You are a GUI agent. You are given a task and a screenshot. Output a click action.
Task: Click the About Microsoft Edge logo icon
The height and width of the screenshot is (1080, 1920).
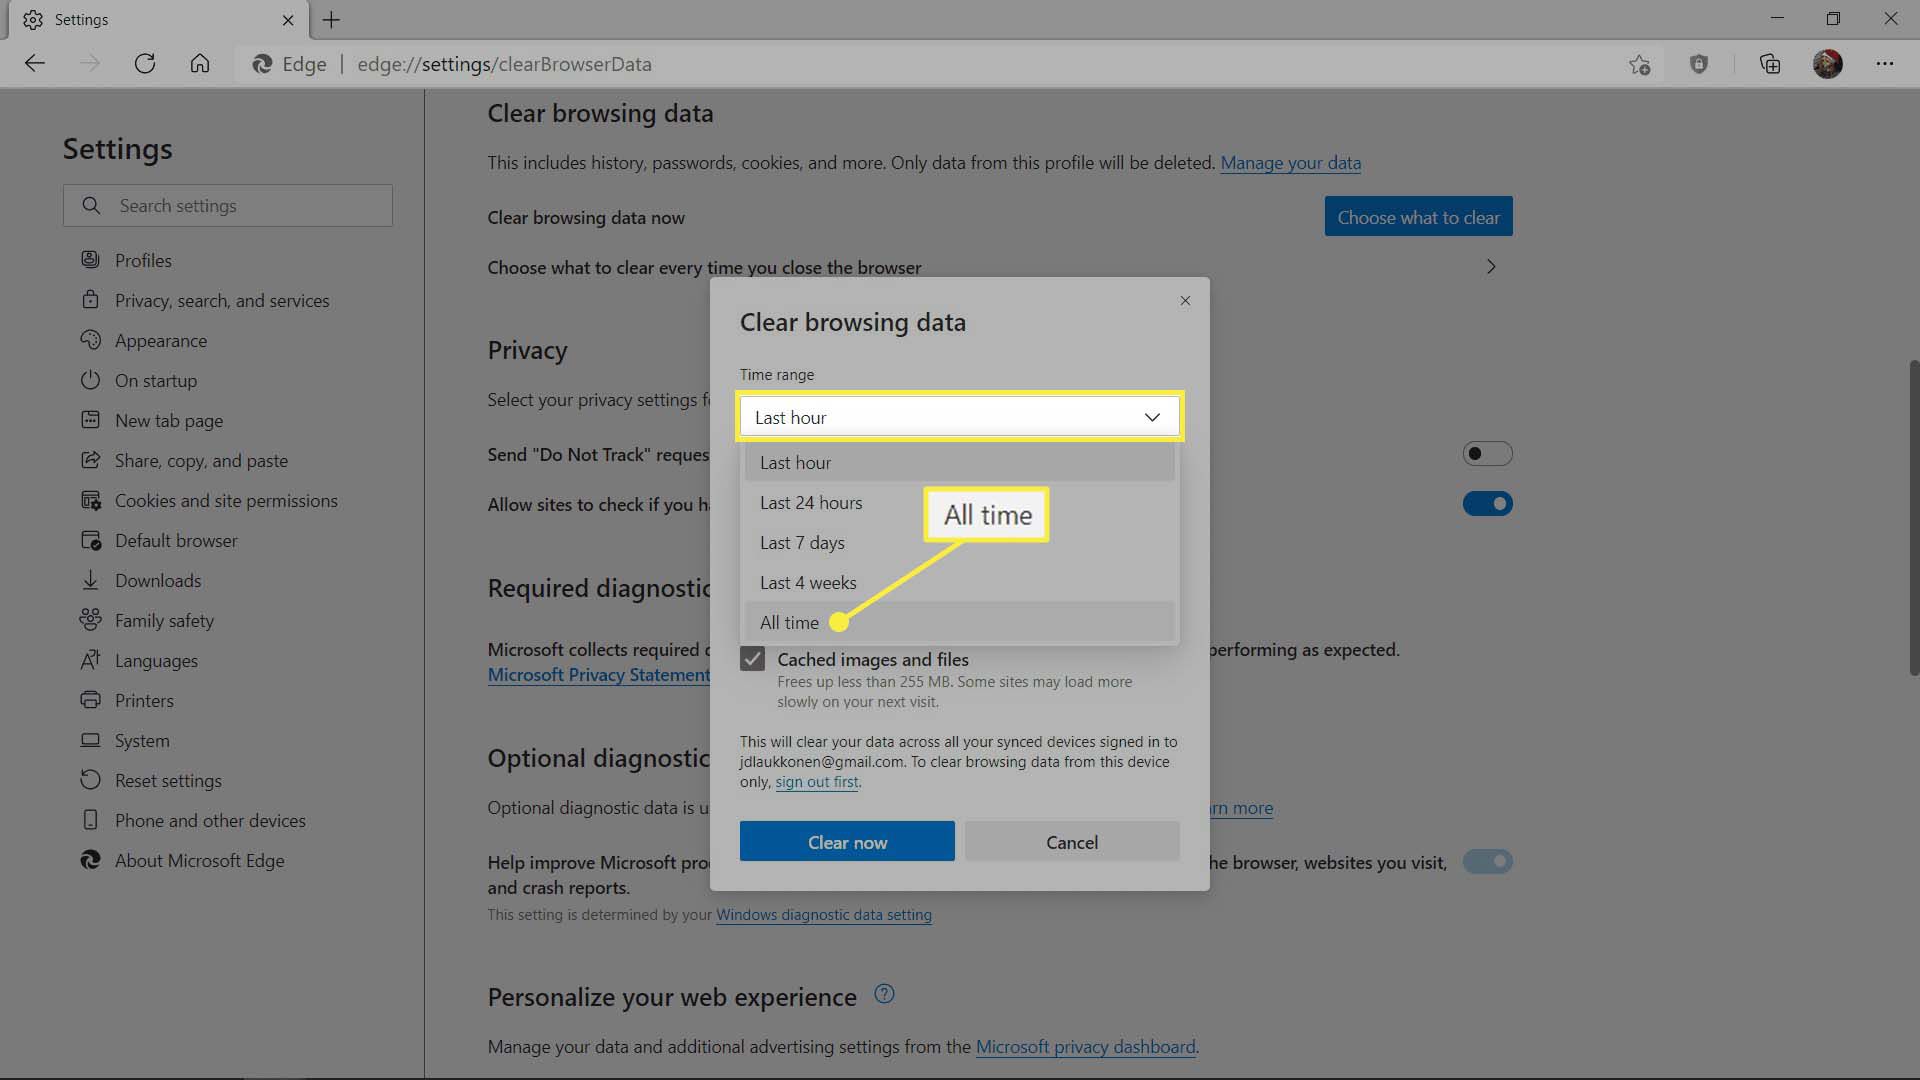pos(91,860)
